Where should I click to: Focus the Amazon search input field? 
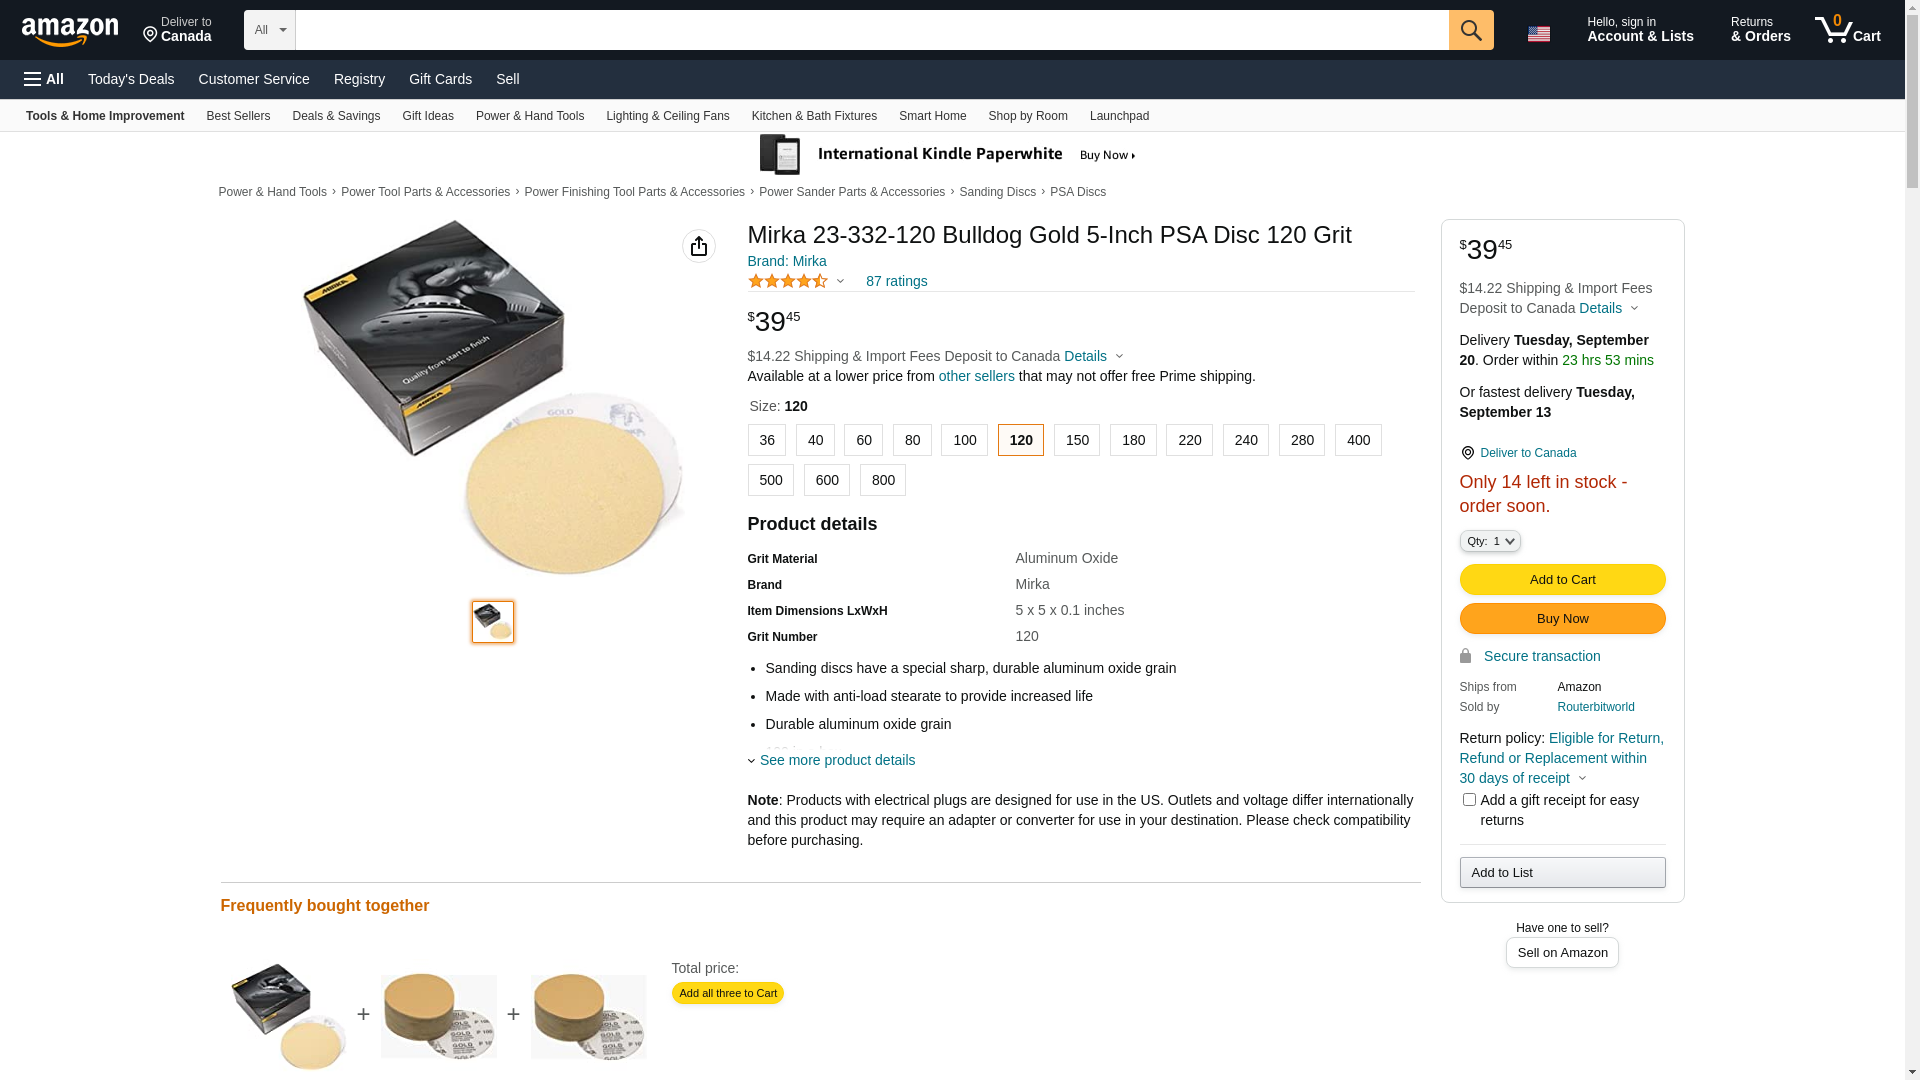871,30
